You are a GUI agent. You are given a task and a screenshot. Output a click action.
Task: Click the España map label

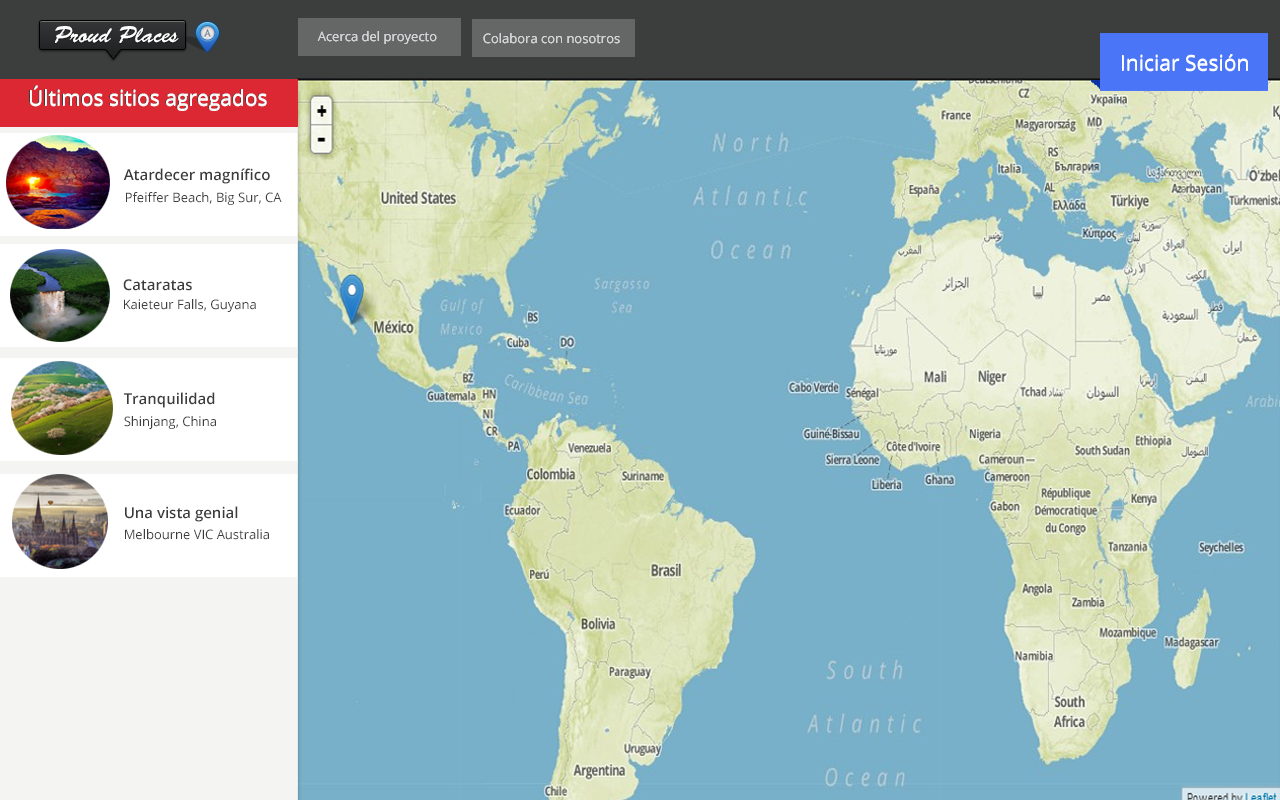pos(923,189)
